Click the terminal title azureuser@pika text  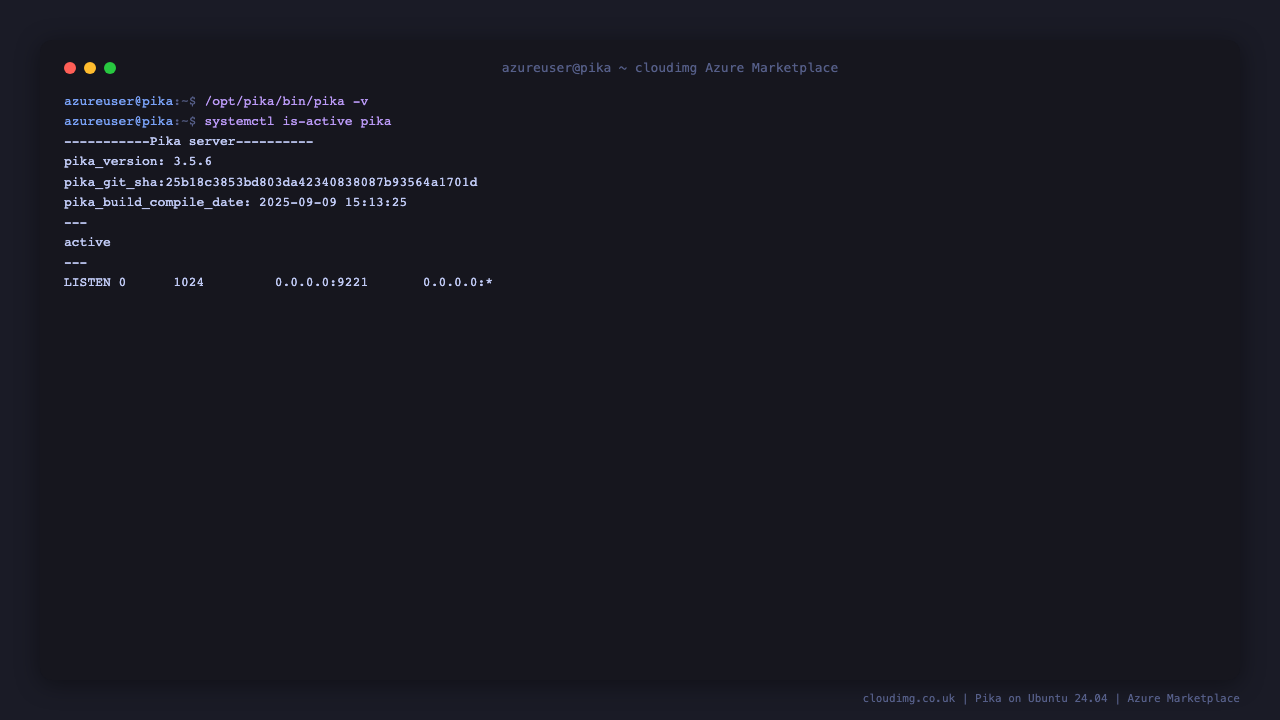click(x=556, y=68)
